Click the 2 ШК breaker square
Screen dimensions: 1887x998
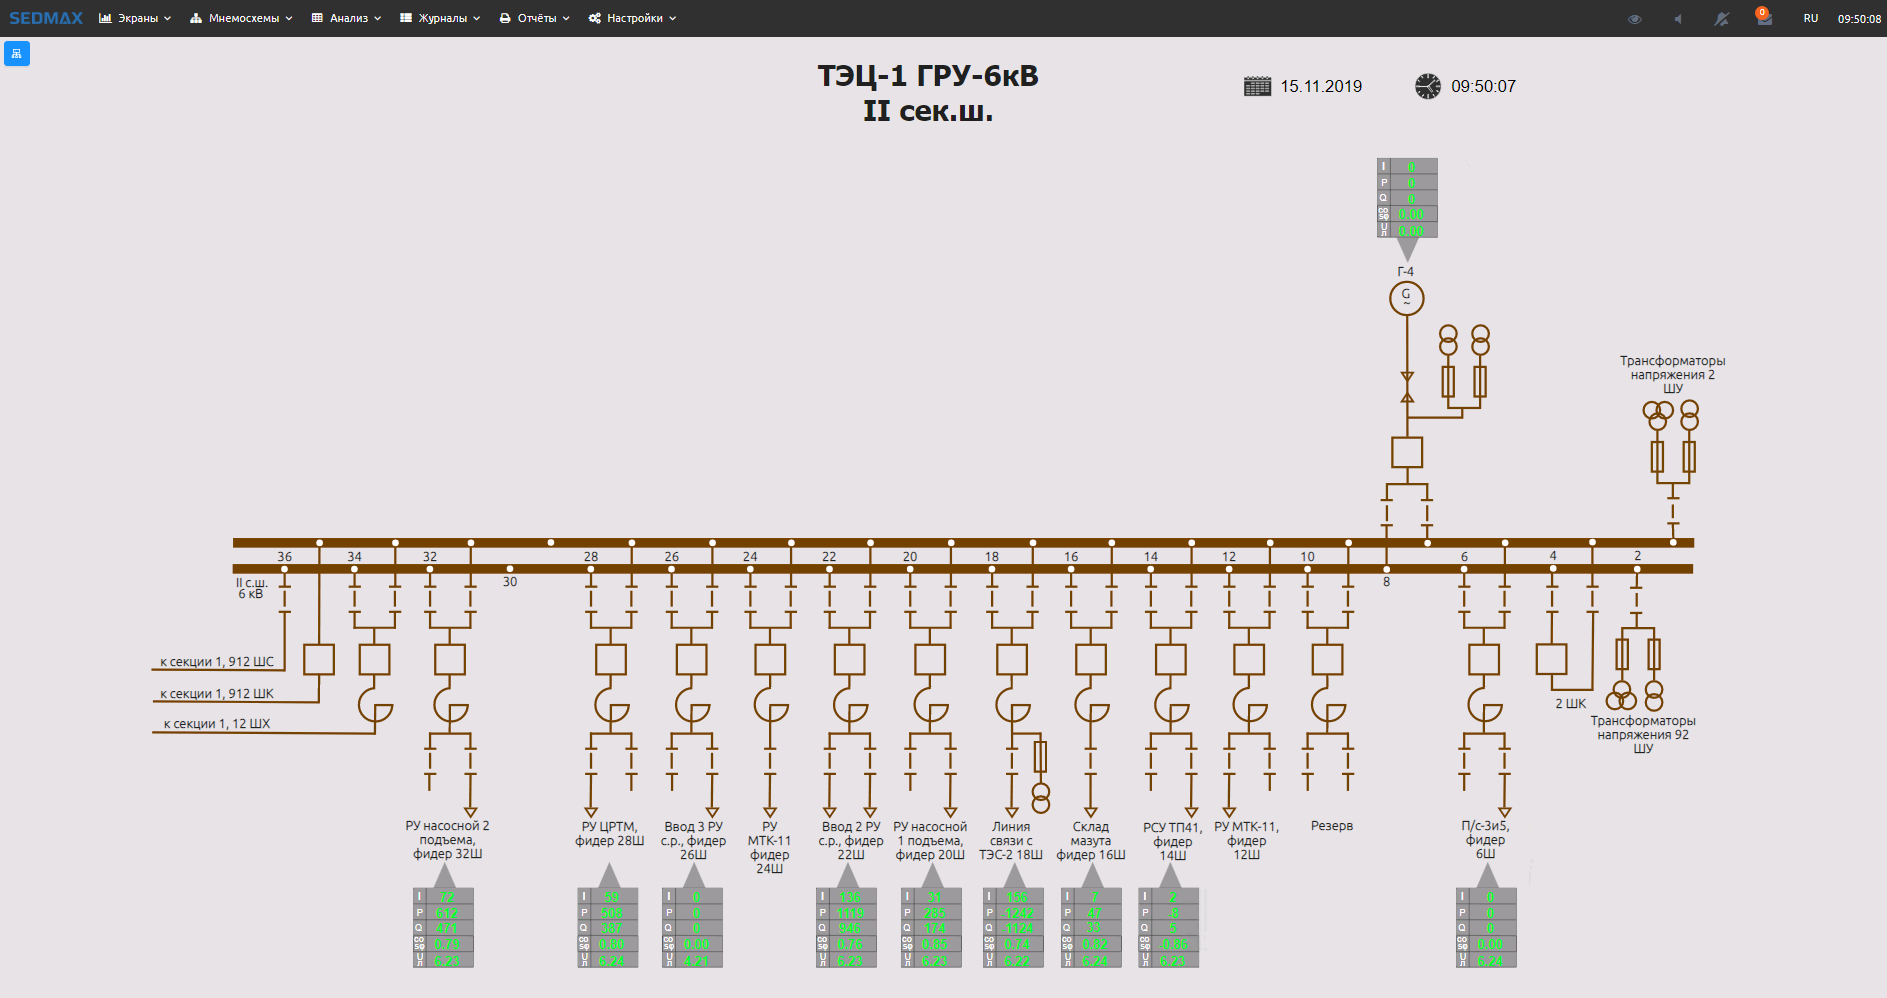[x=1551, y=659]
